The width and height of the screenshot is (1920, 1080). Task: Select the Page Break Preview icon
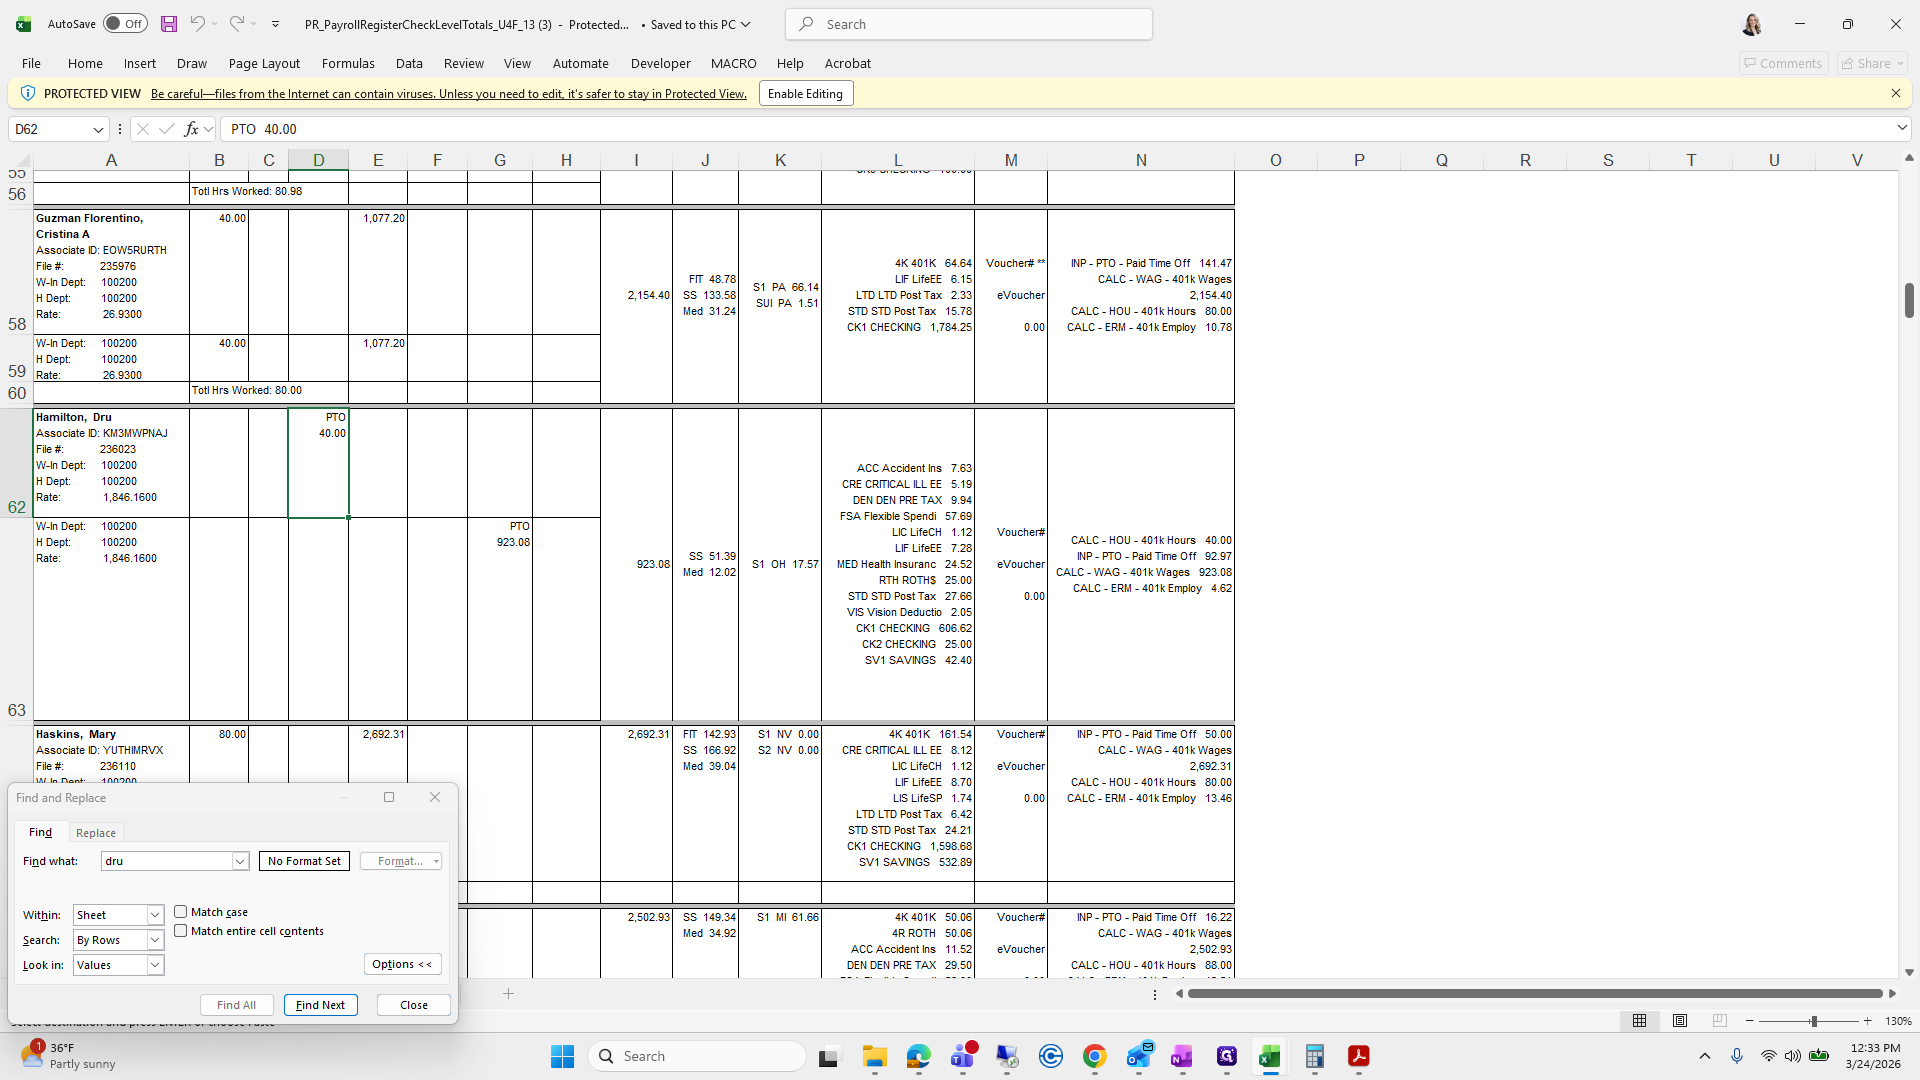pos(1719,1021)
